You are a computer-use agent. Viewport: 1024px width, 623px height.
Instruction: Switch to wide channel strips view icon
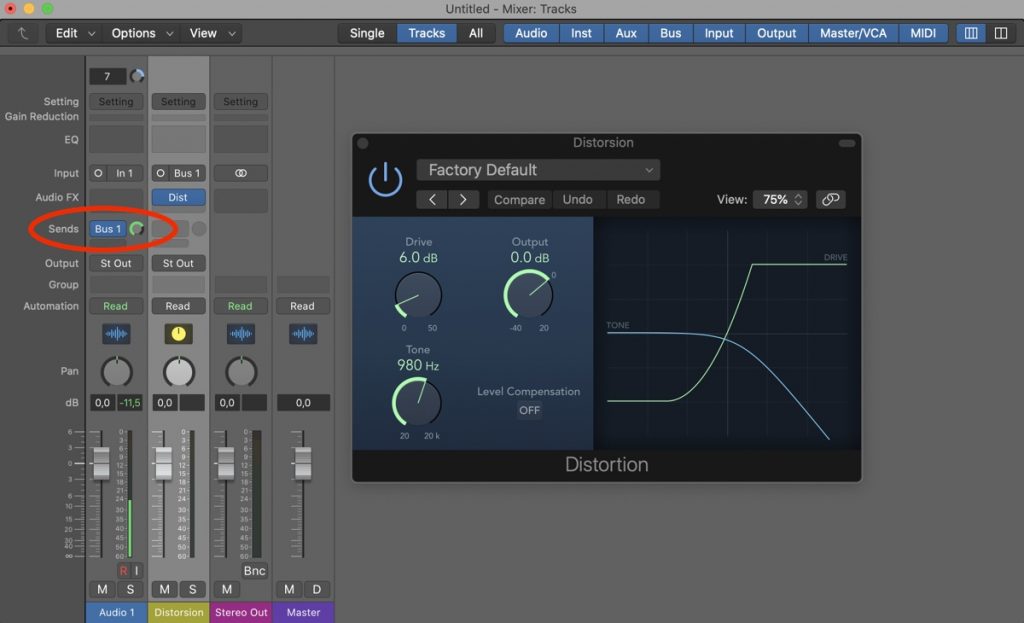[1000, 33]
